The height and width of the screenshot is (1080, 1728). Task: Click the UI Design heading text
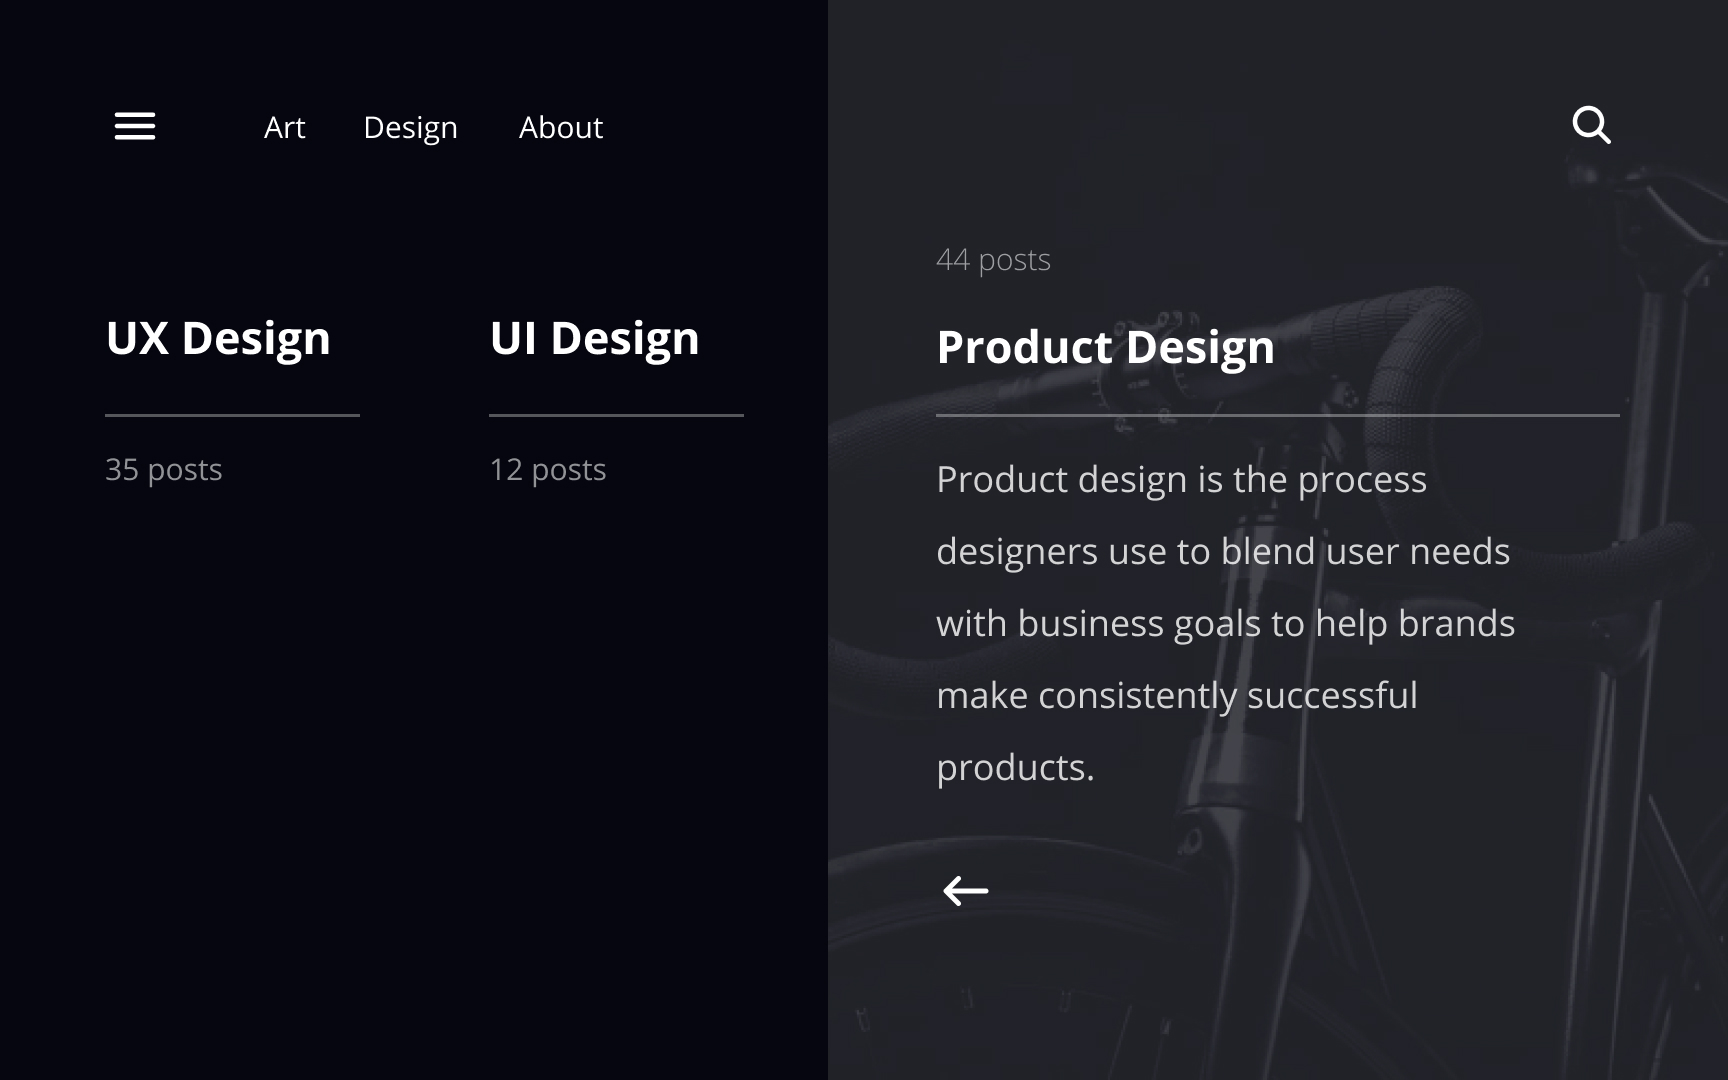tap(594, 338)
